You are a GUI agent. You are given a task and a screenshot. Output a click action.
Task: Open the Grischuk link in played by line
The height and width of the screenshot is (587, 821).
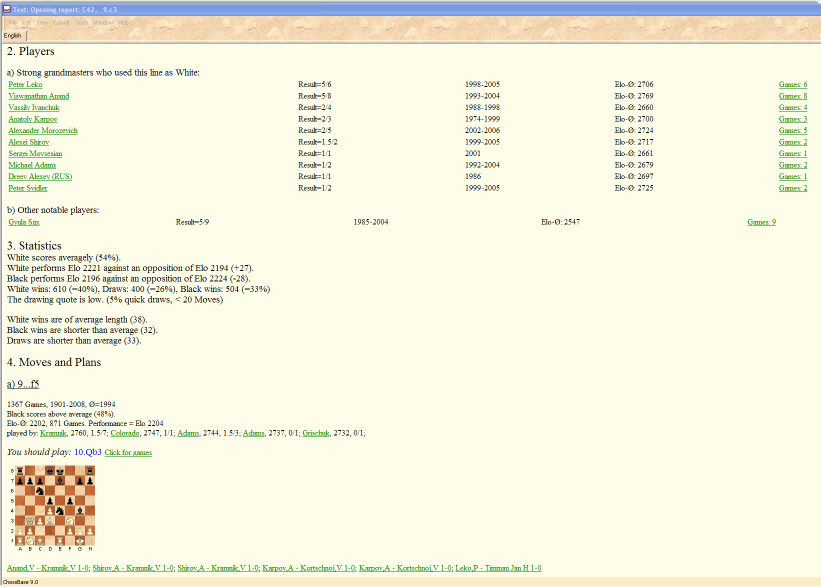pos(316,433)
